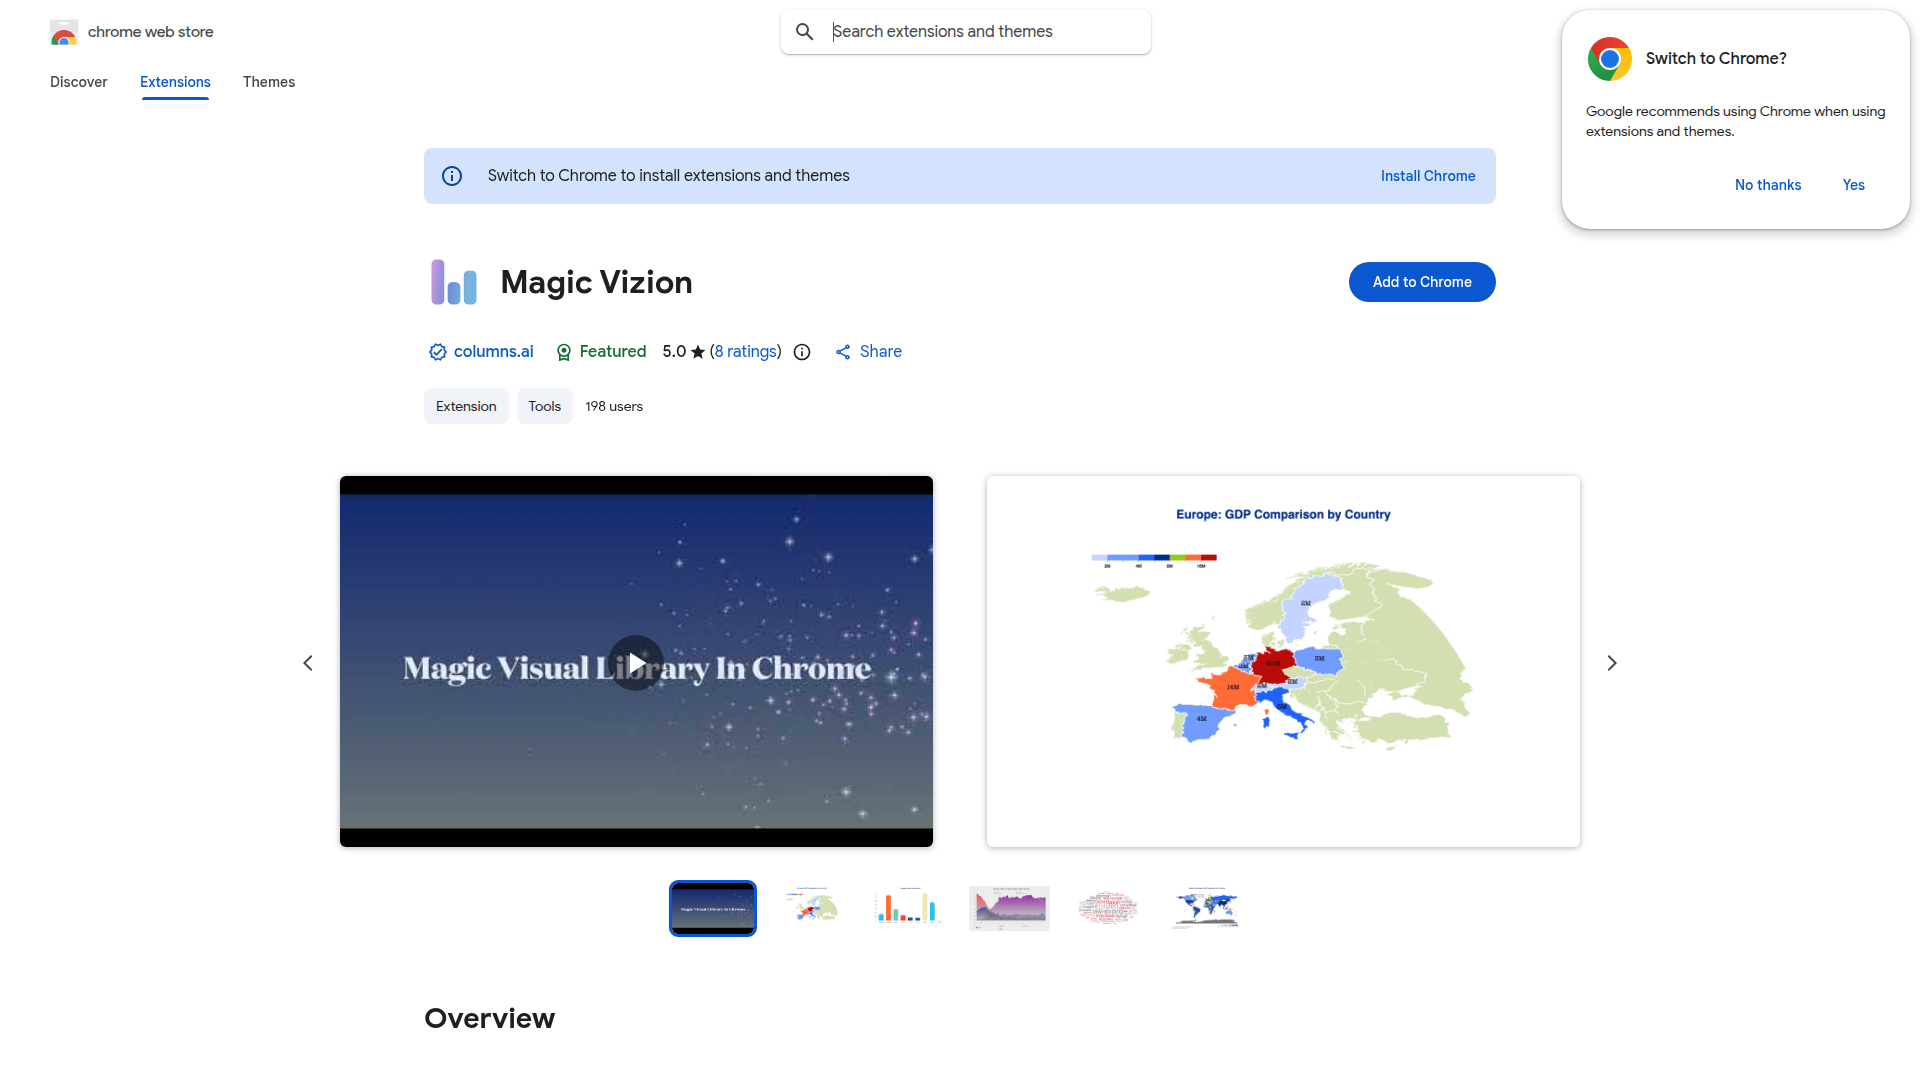Click the Magic Vizion extension icon
The height and width of the screenshot is (1080, 1920).
tap(453, 282)
